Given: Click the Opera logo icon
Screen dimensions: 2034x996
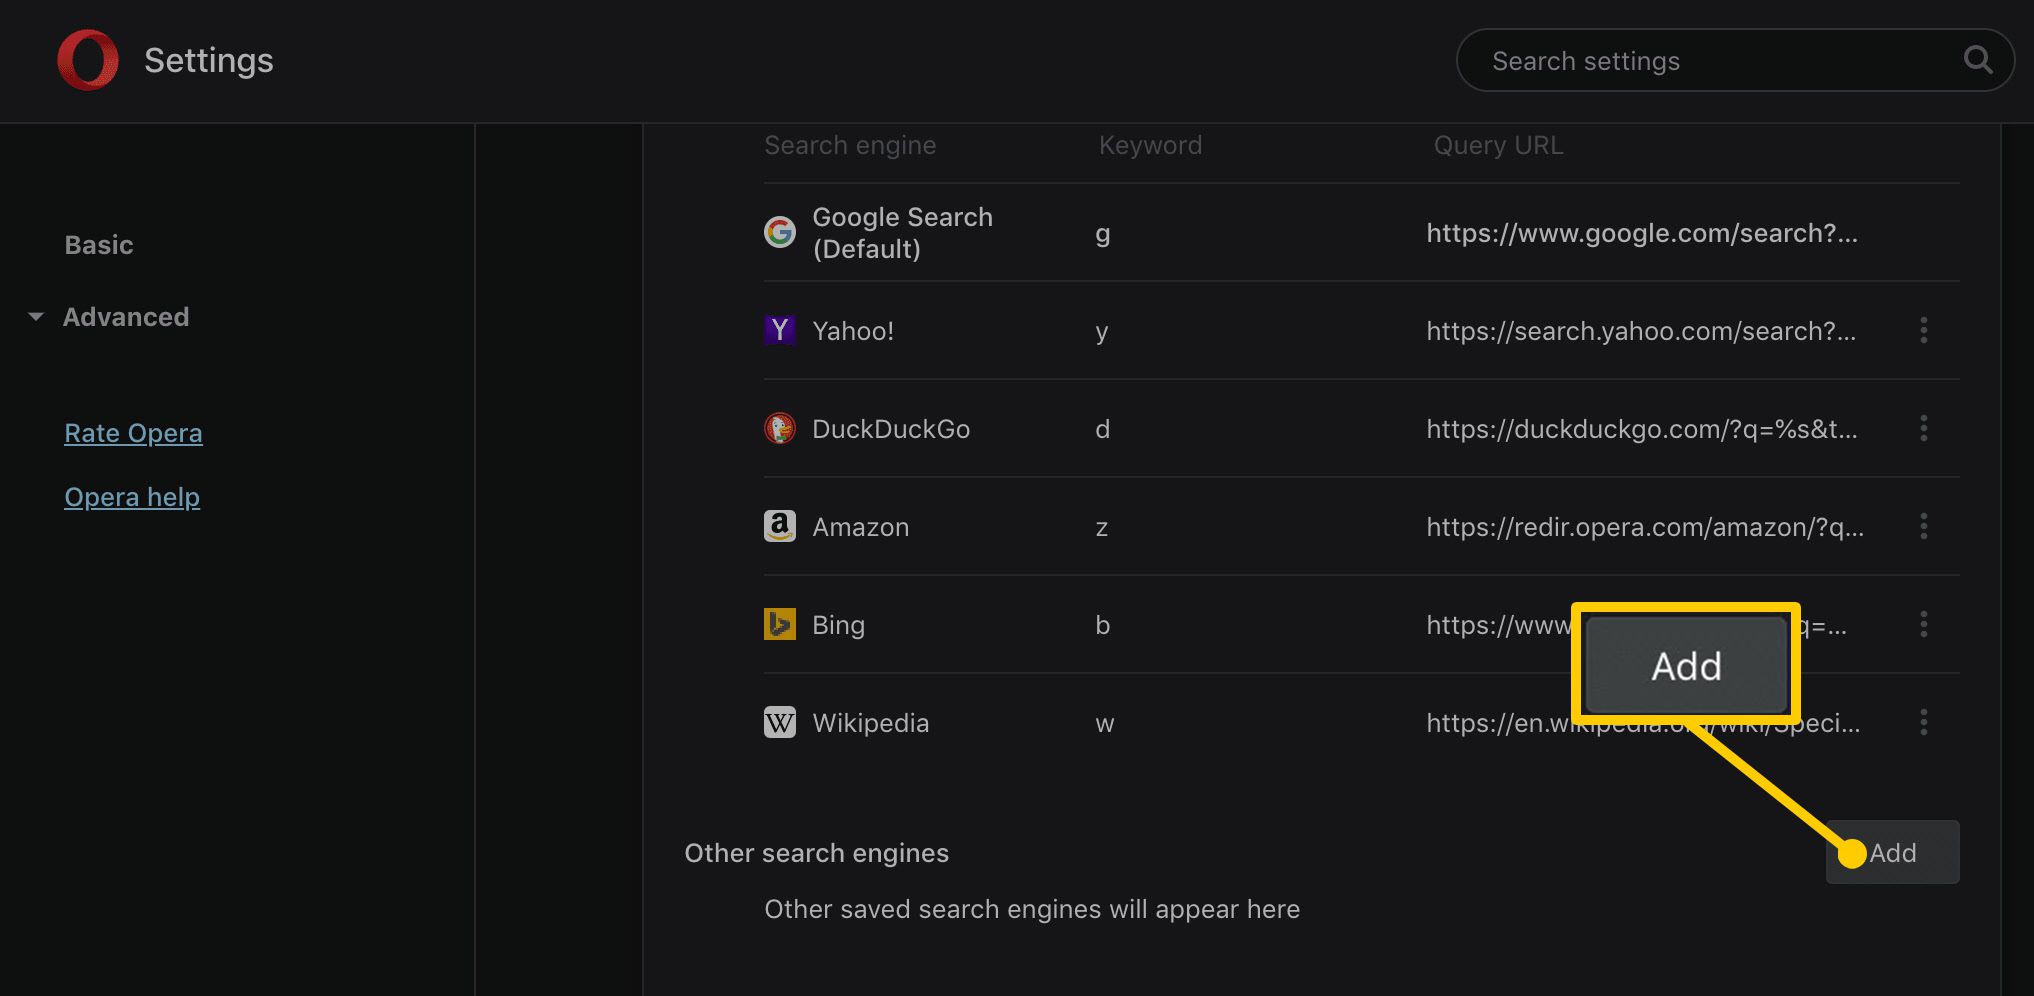Looking at the screenshot, I should 88,60.
